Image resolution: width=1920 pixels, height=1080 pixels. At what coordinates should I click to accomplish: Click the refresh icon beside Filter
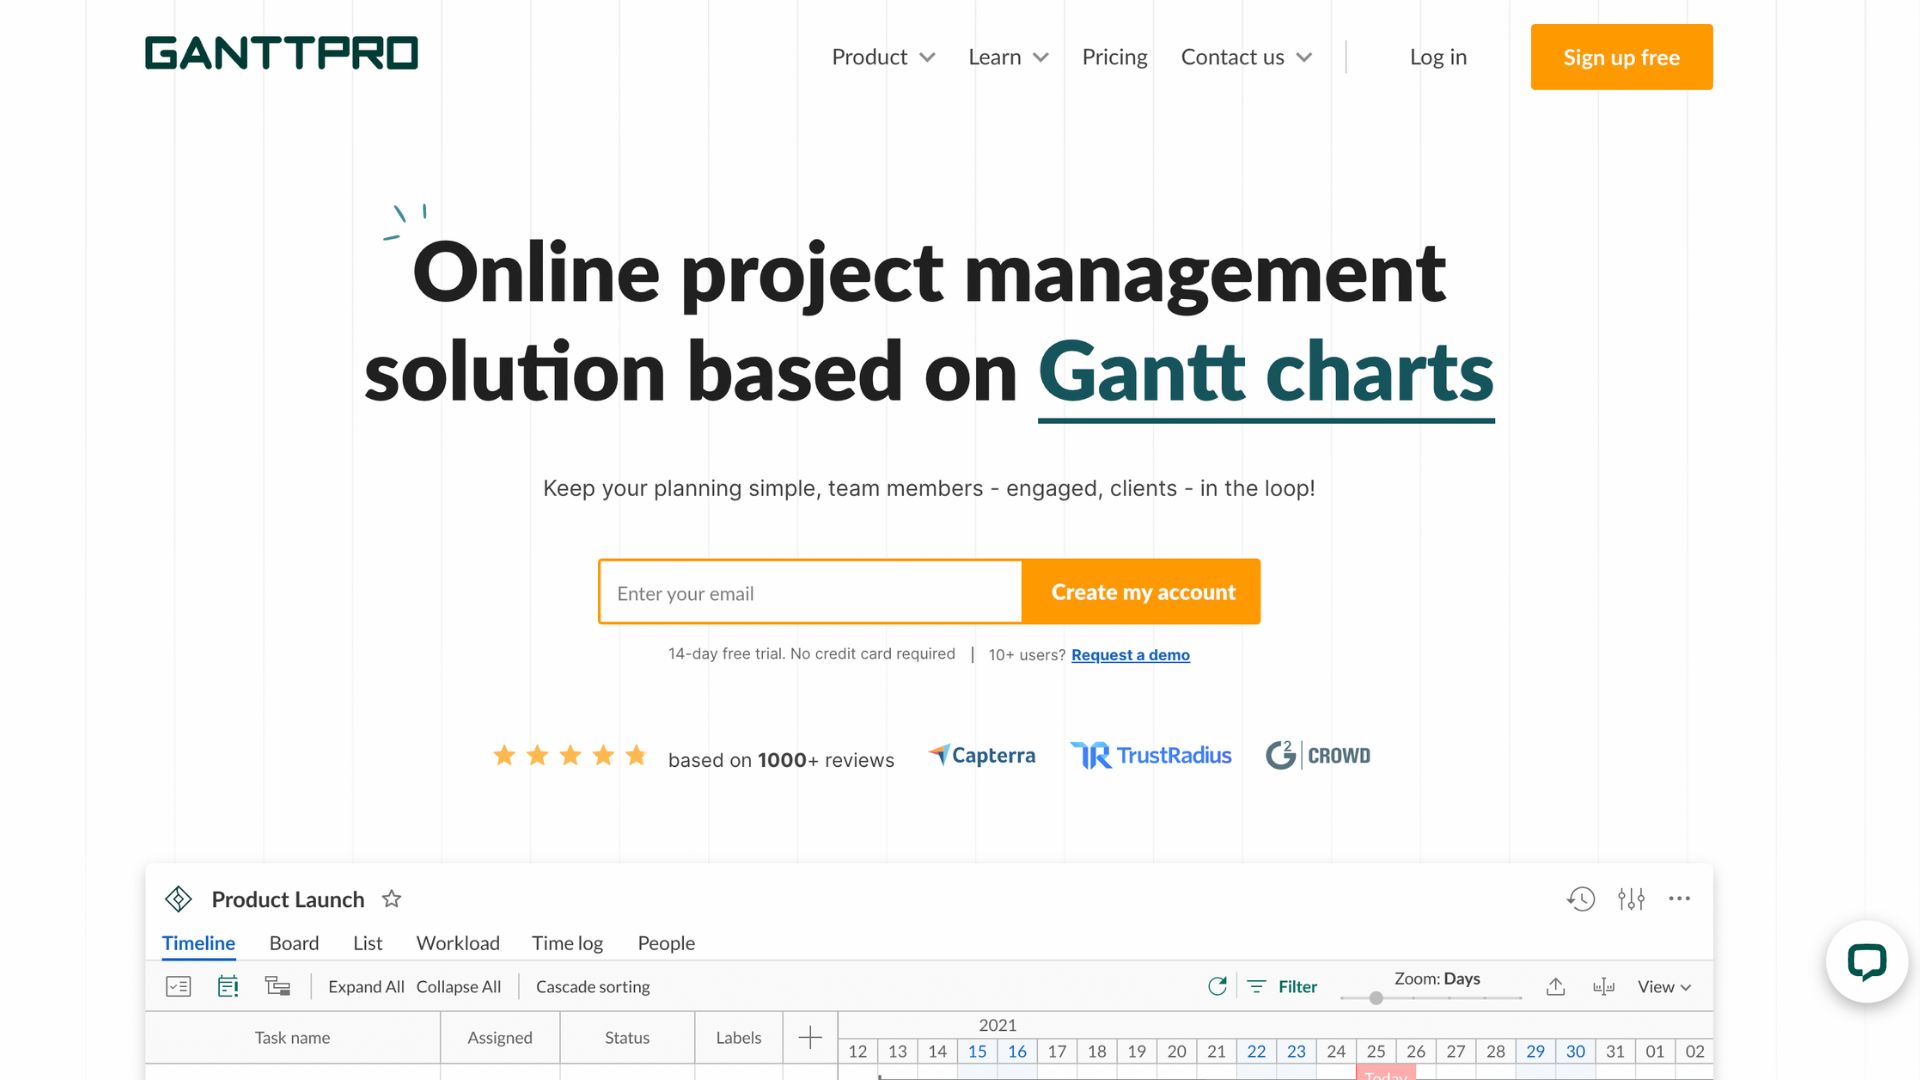click(1217, 987)
